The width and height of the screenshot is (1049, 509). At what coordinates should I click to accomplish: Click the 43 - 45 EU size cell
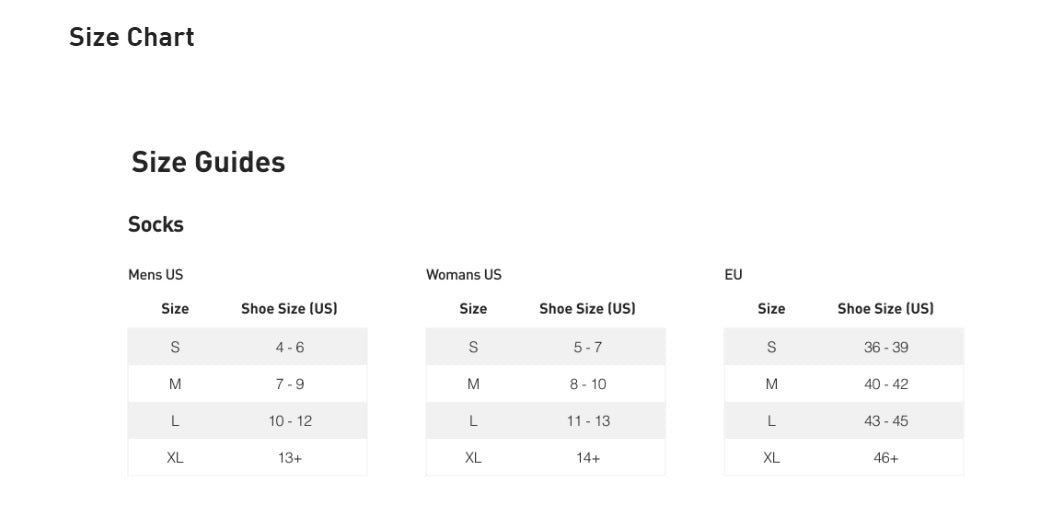(886, 421)
